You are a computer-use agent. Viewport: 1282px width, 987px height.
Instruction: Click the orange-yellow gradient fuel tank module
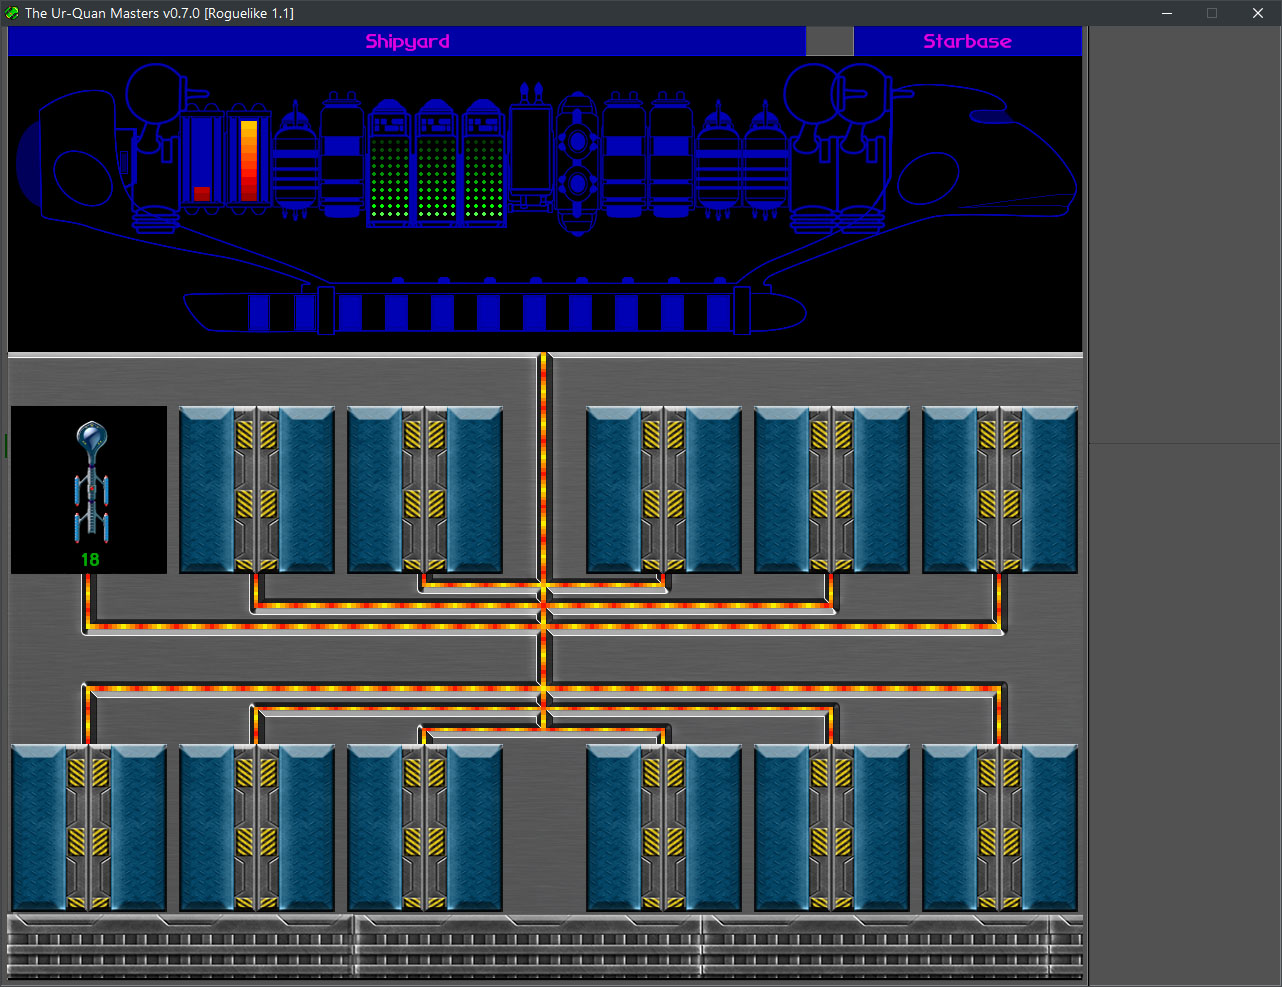tap(249, 160)
